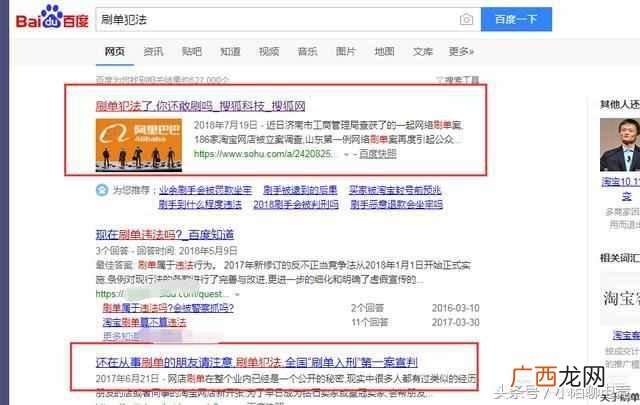Select the 音乐 tab
This screenshot has width=640, height=405.
(307, 51)
